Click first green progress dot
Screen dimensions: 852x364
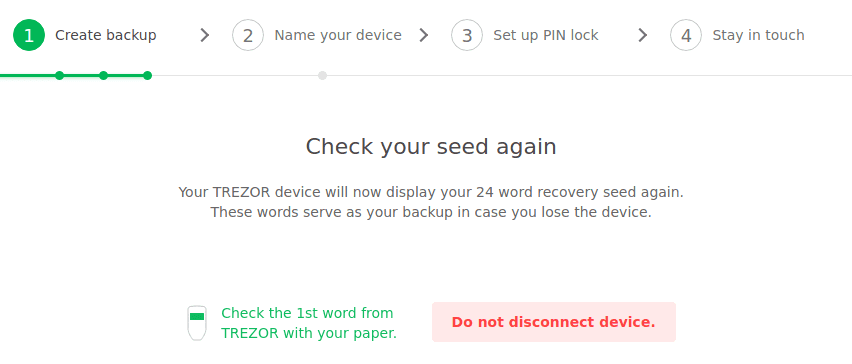click(x=60, y=76)
